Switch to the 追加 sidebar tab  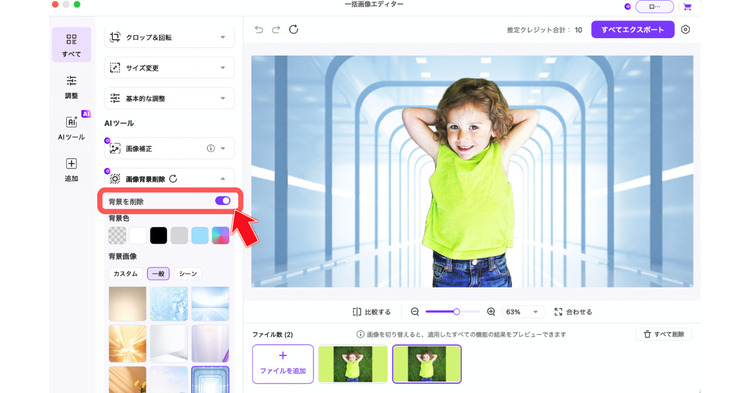(71, 169)
